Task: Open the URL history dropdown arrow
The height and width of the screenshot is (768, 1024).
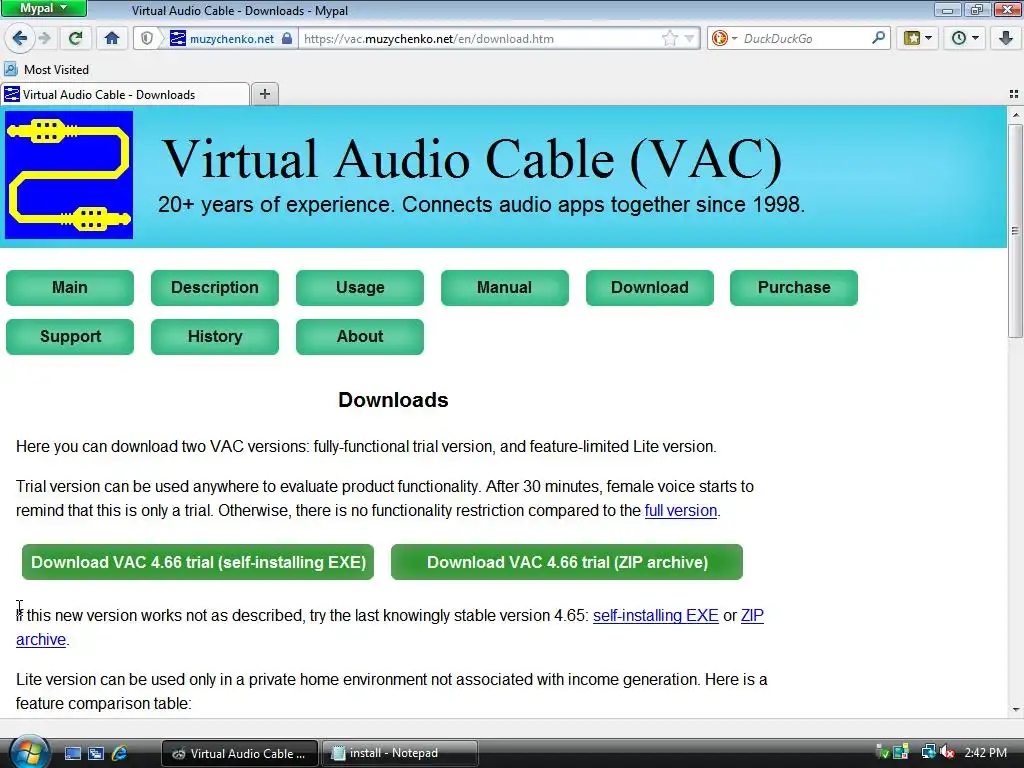Action: (x=690, y=39)
